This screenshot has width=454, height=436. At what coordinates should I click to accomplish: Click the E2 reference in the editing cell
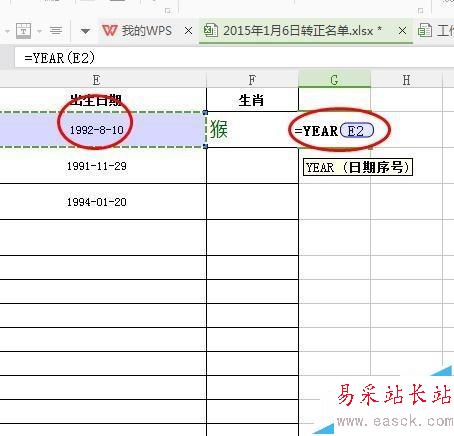pyautogui.click(x=357, y=131)
